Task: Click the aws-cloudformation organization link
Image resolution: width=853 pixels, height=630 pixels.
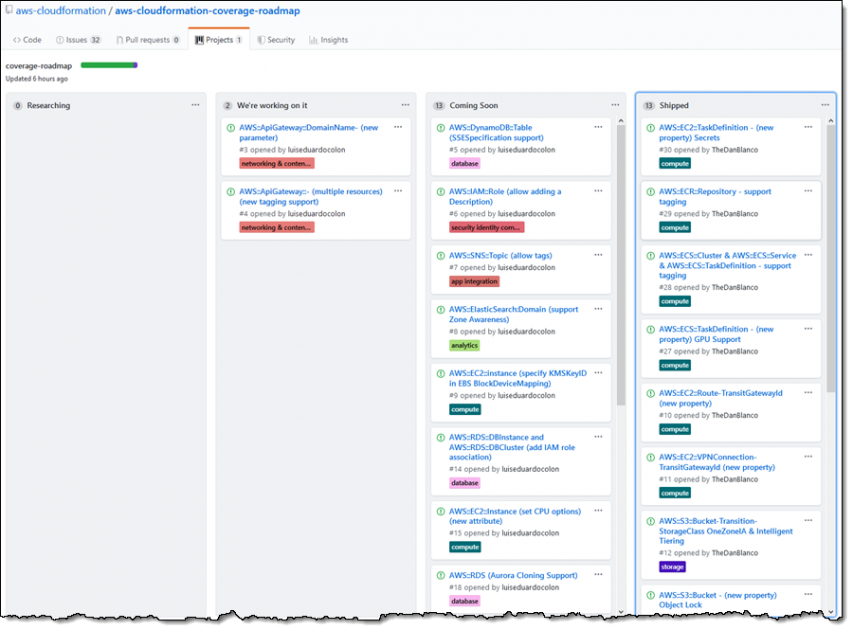Action: pos(60,11)
